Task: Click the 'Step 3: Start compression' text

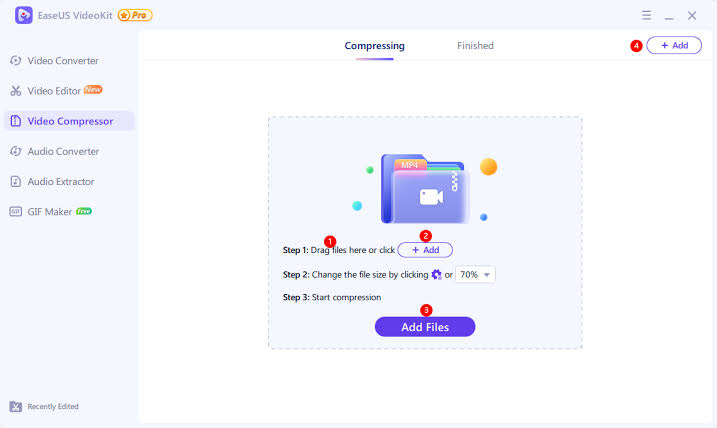Action: click(x=332, y=297)
